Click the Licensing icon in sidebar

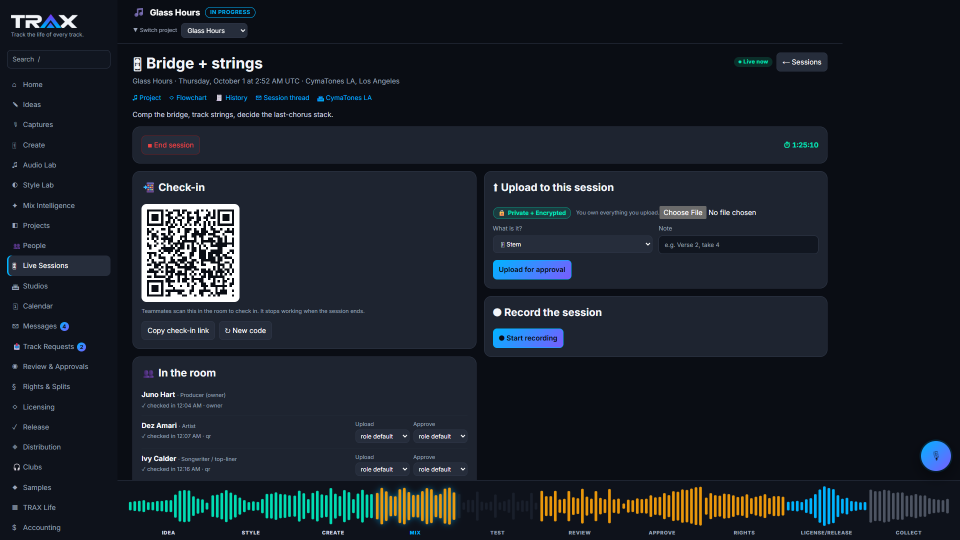tap(15, 407)
